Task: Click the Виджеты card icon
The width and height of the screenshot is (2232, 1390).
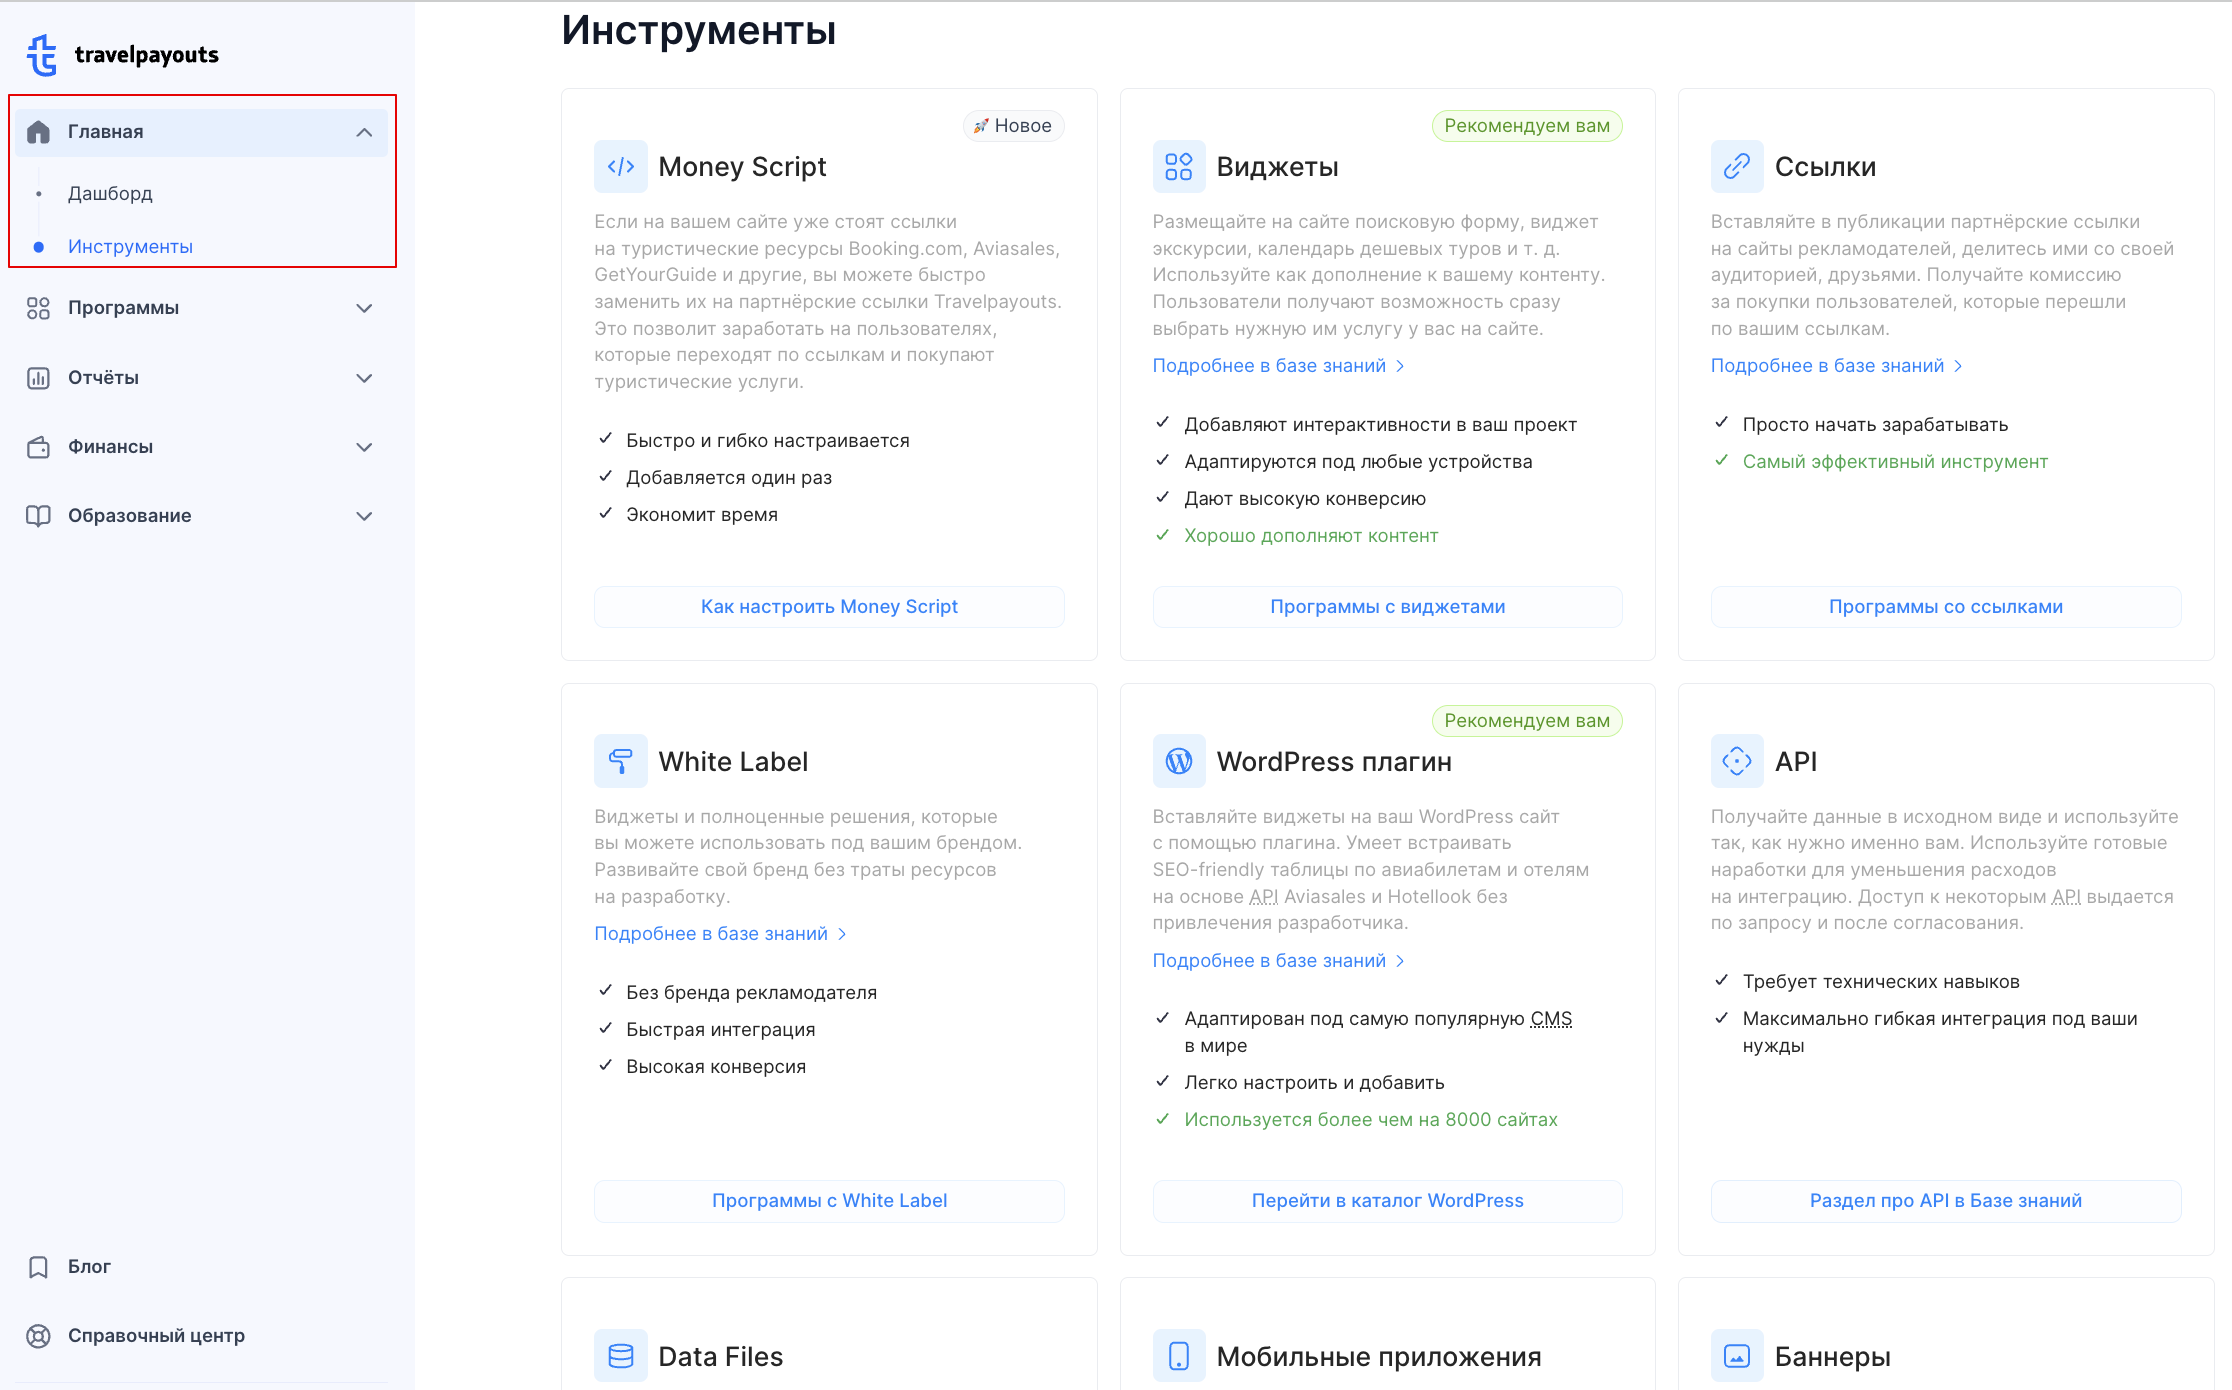Action: (1179, 167)
